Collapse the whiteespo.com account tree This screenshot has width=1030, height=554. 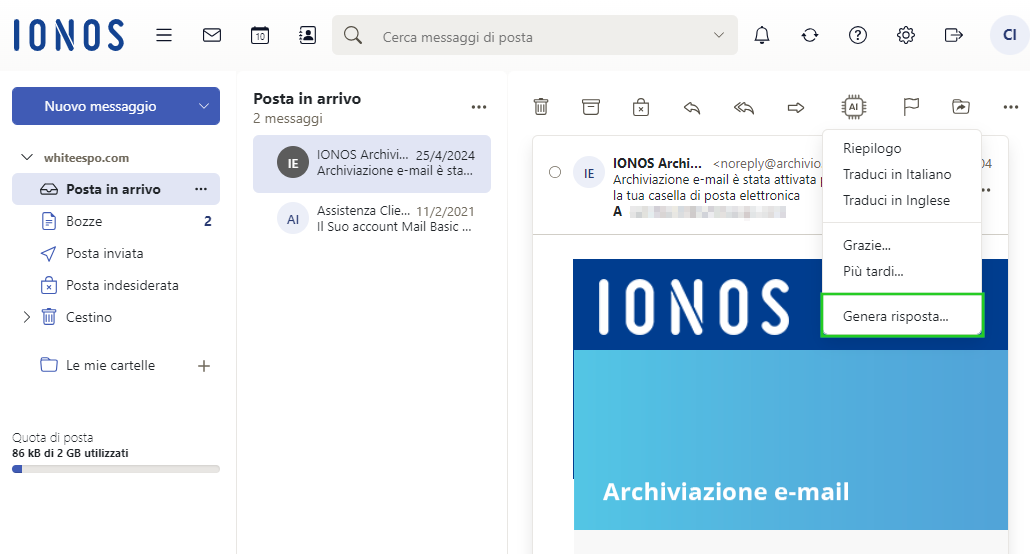pos(27,157)
